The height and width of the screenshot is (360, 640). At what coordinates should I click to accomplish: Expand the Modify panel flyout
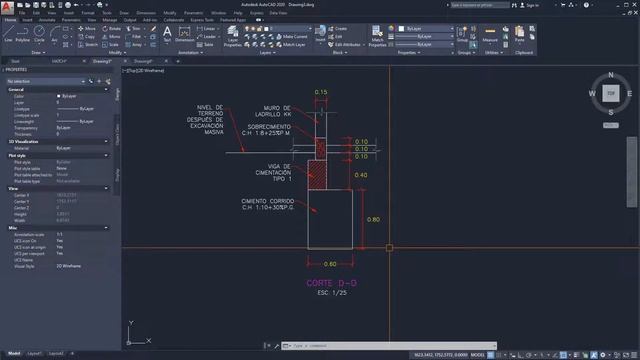tap(117, 53)
